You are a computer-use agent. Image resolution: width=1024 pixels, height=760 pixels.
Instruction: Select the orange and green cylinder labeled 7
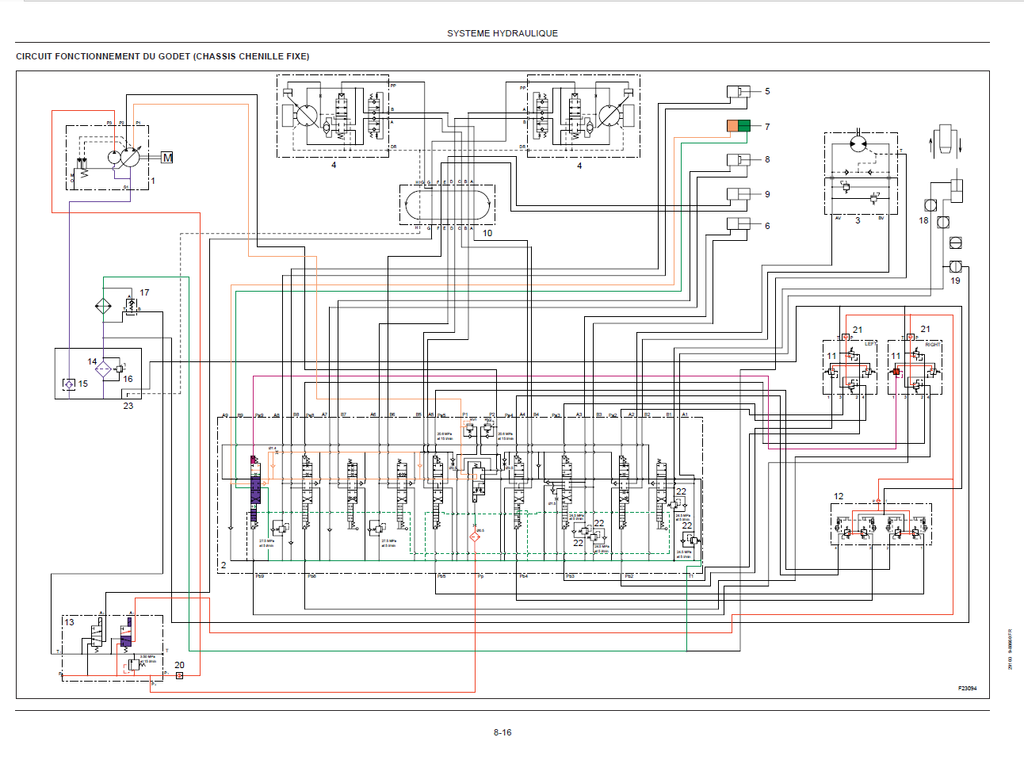tap(739, 125)
